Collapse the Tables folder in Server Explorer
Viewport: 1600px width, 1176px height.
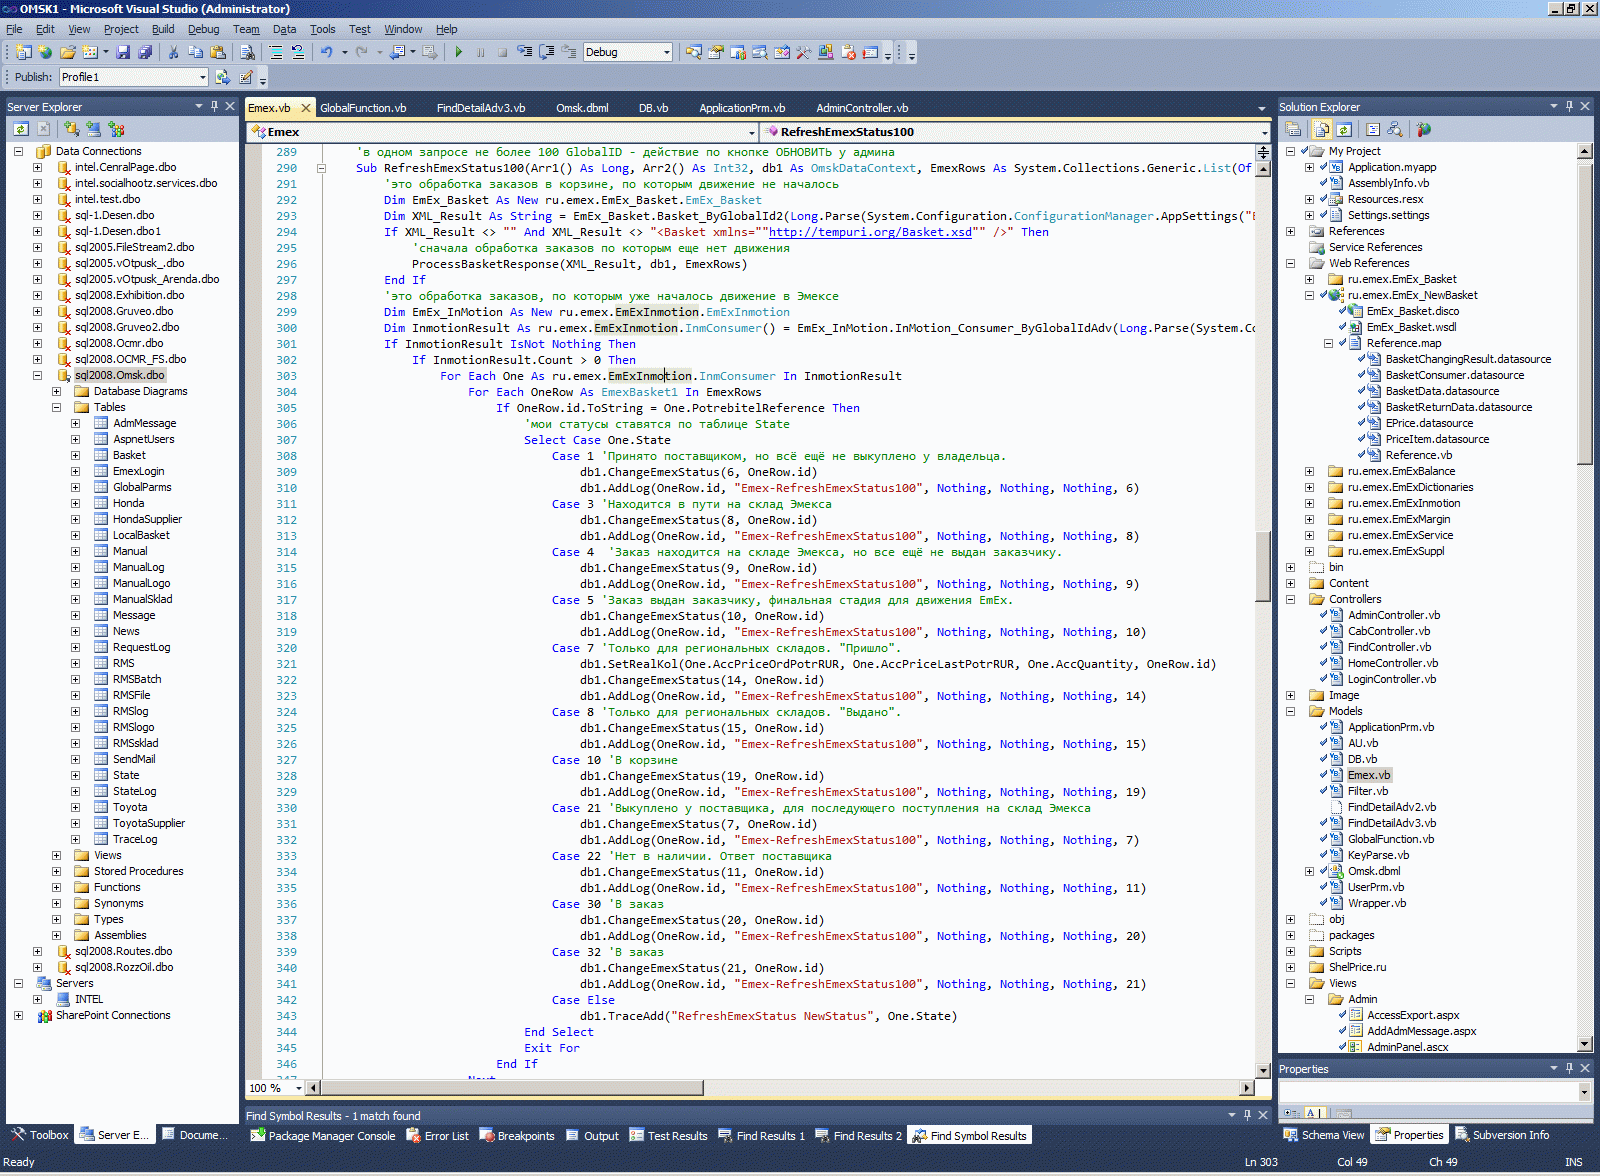tap(57, 407)
